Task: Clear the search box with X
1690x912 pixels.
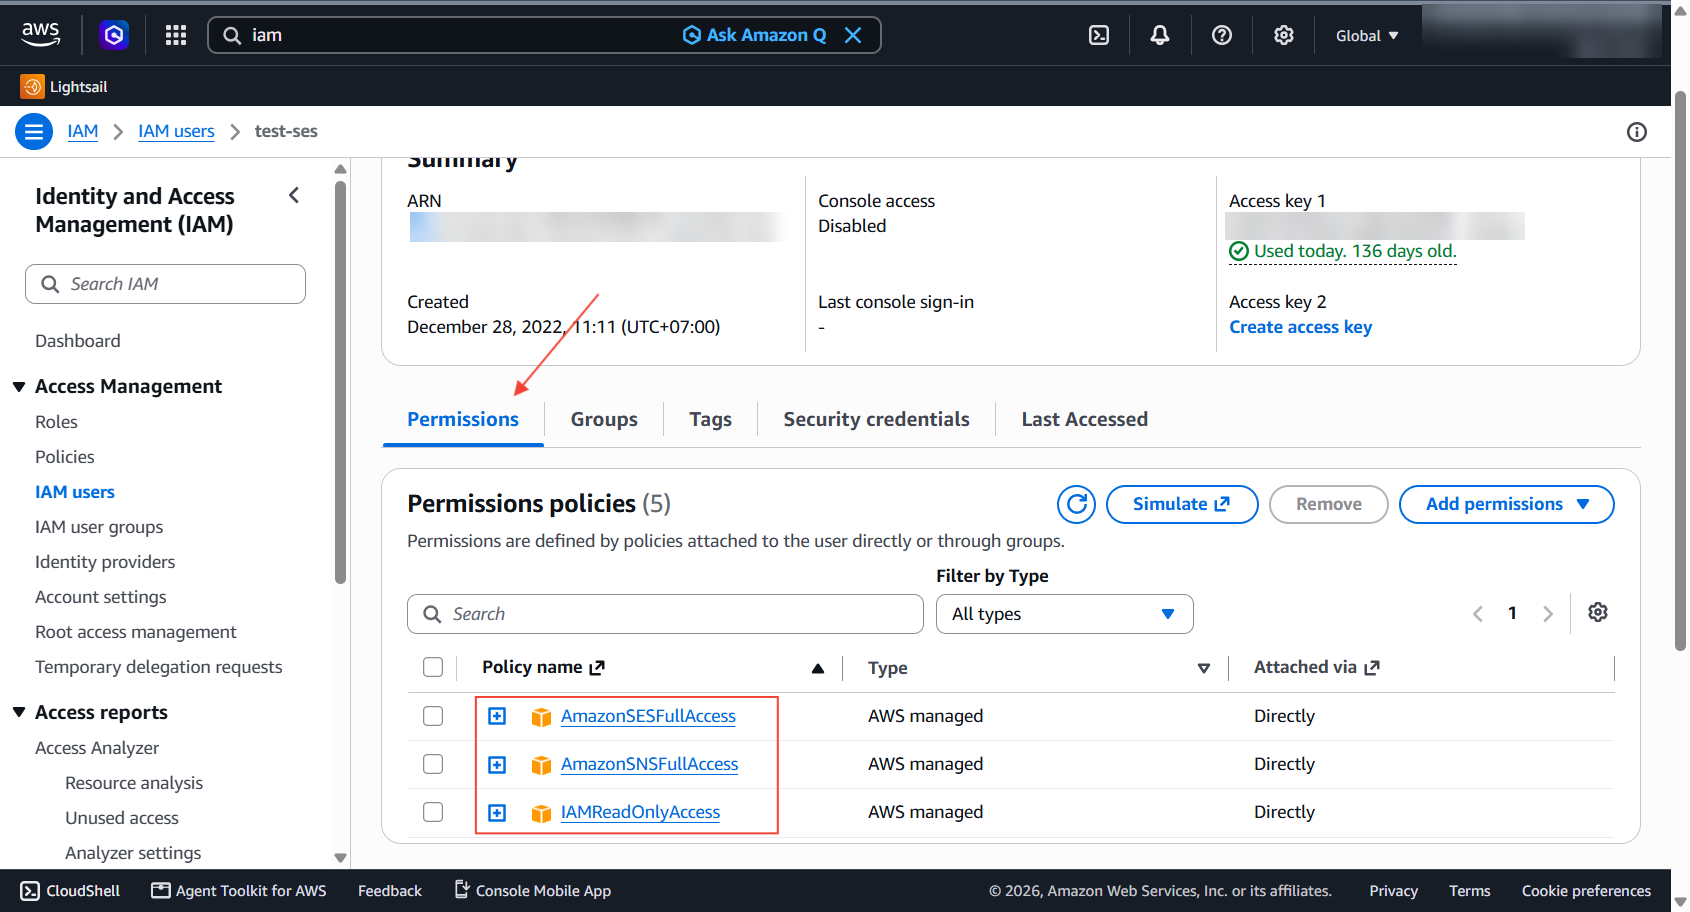Action: tap(853, 35)
